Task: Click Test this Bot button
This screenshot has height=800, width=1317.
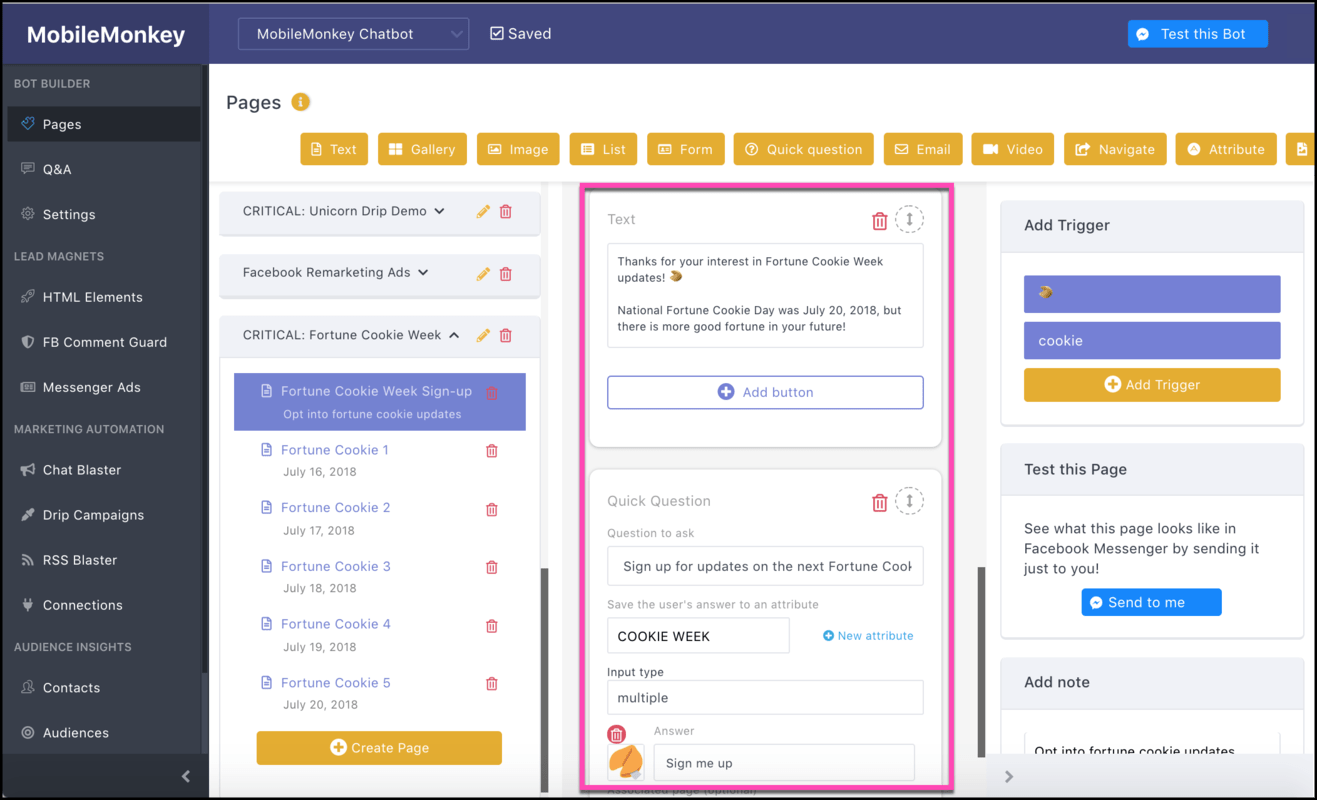Action: click(x=1197, y=34)
